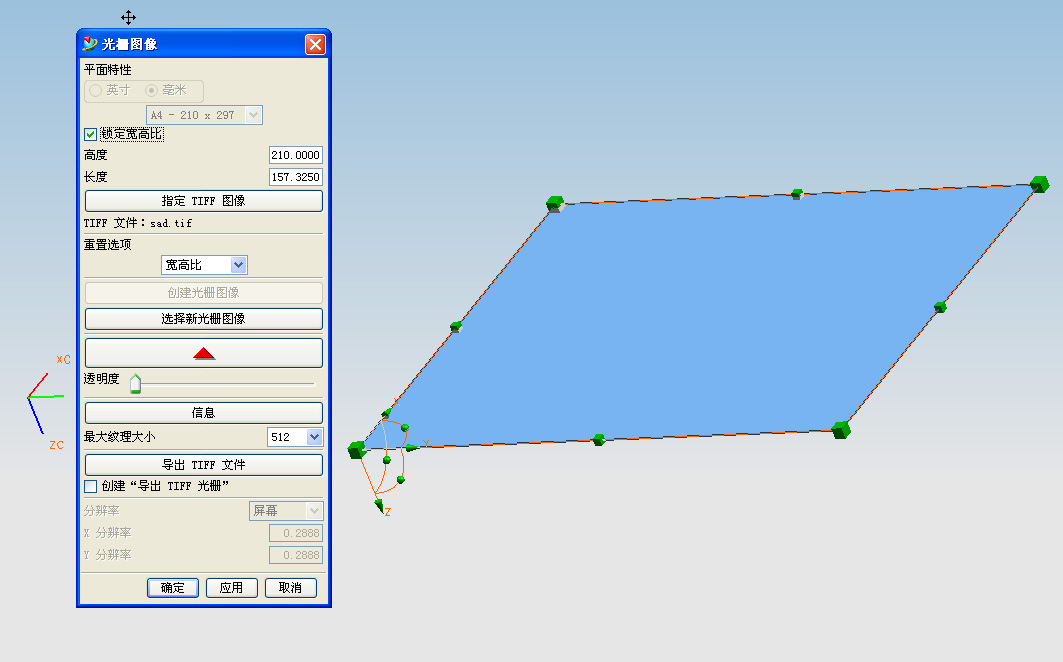
Task: Click the NX logo icon in dialog title
Action: pyautogui.click(x=90, y=44)
